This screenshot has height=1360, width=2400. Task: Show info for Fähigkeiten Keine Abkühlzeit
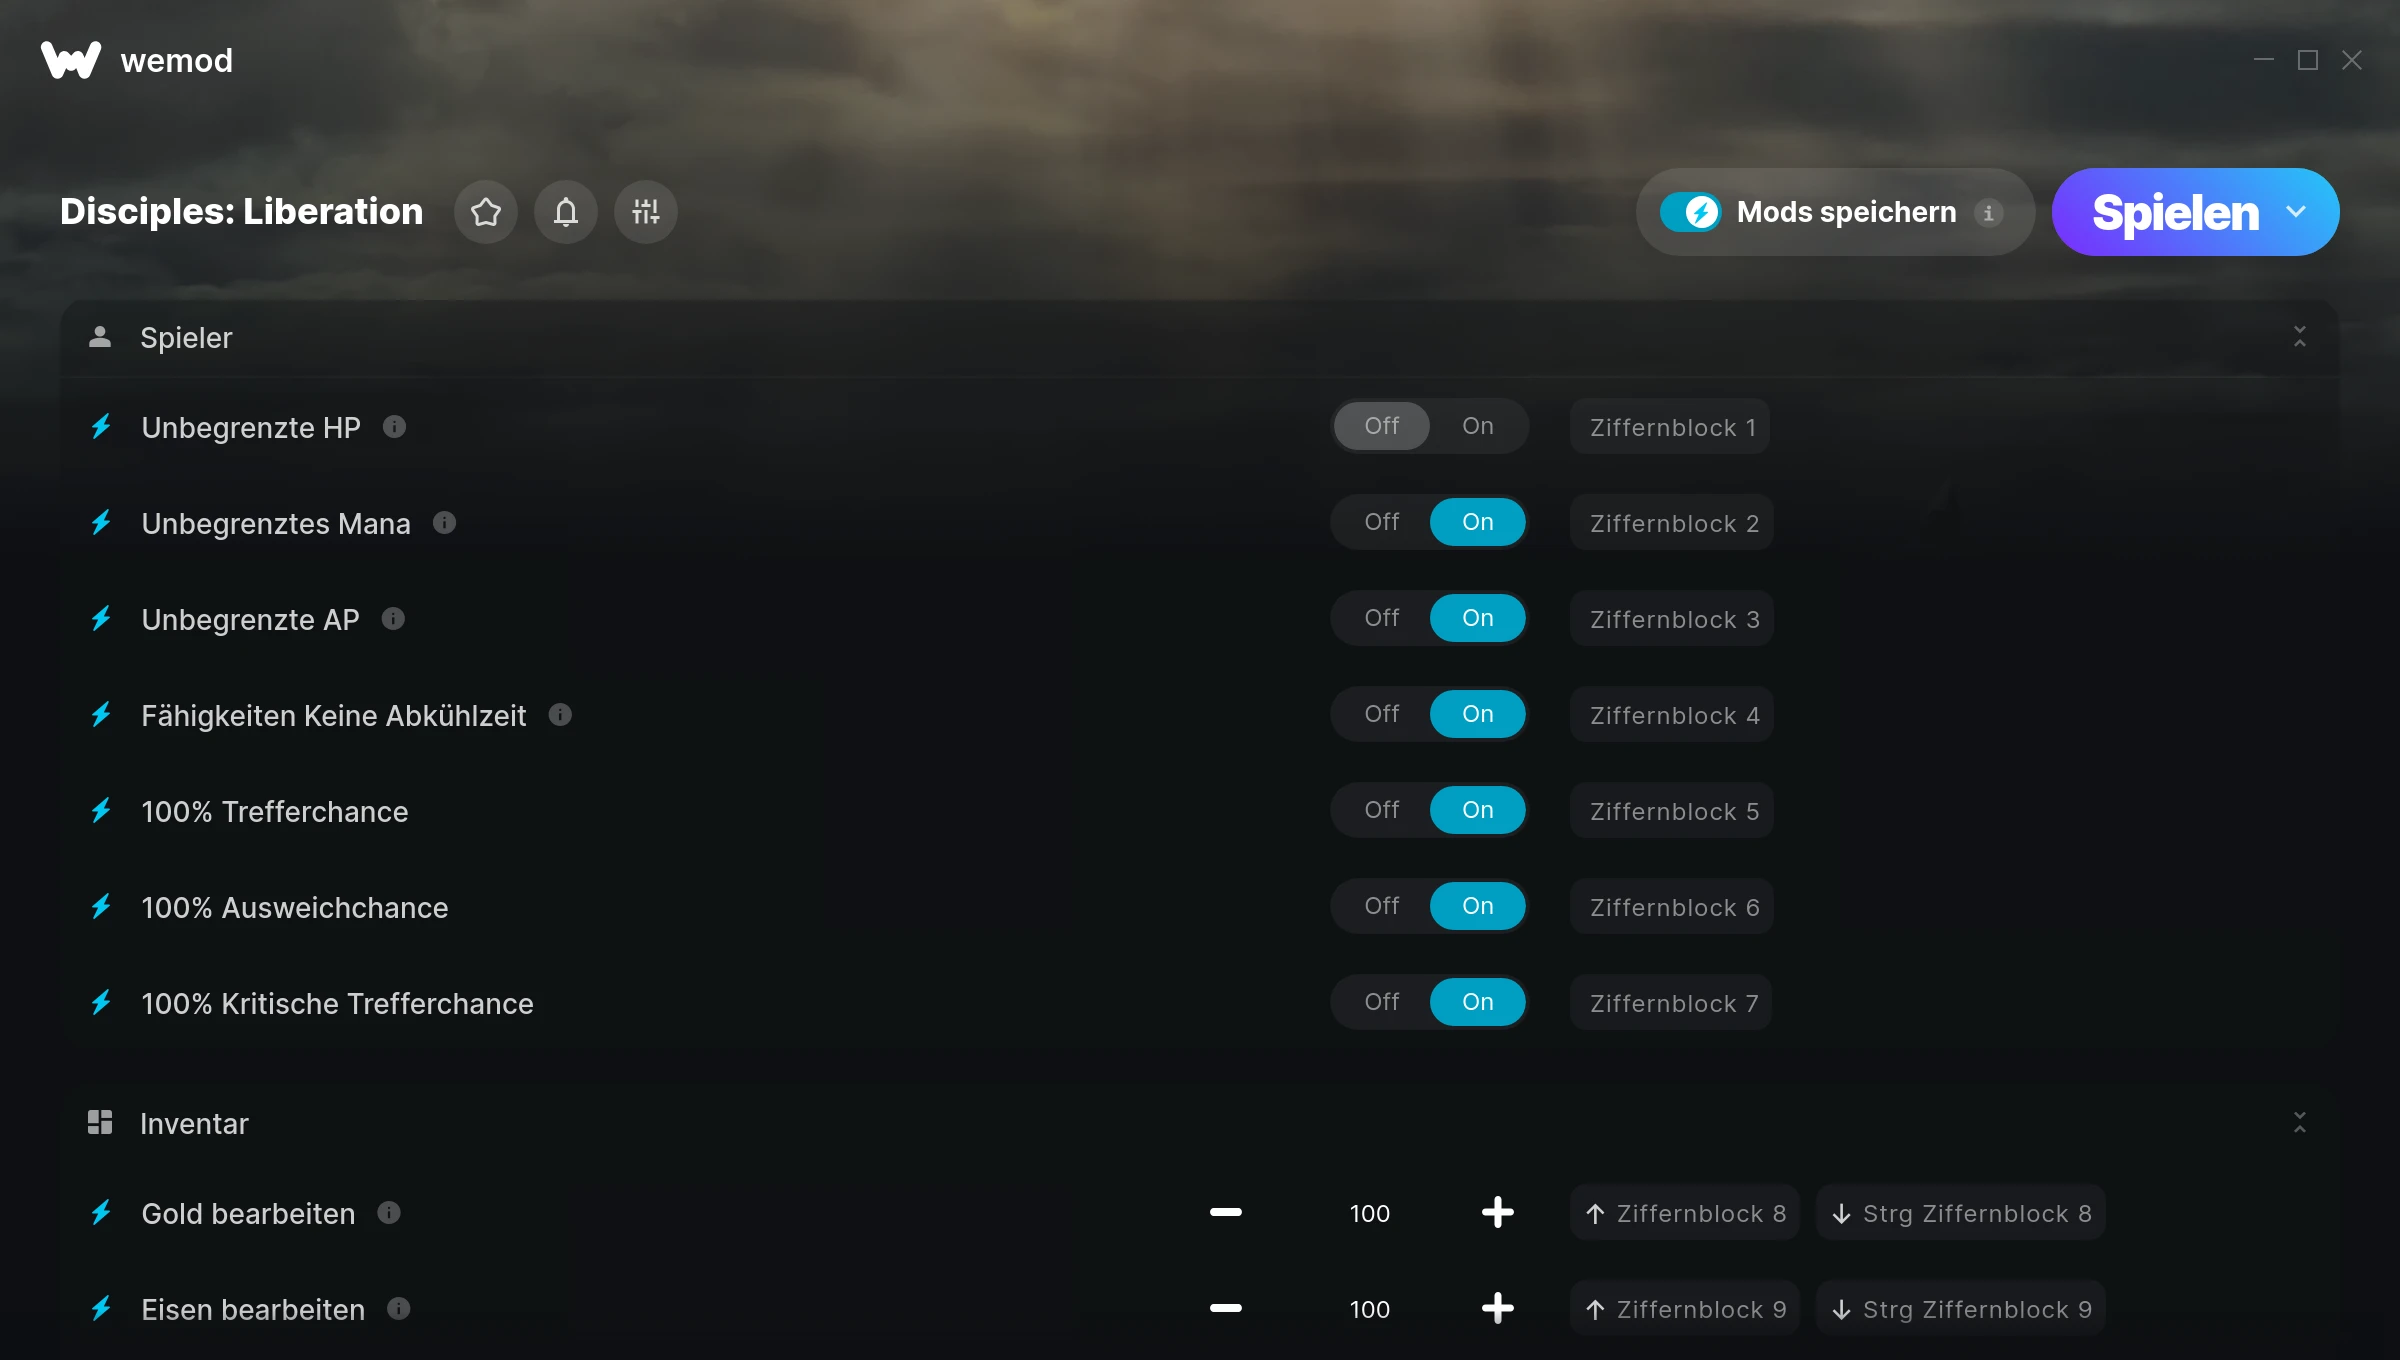point(560,715)
